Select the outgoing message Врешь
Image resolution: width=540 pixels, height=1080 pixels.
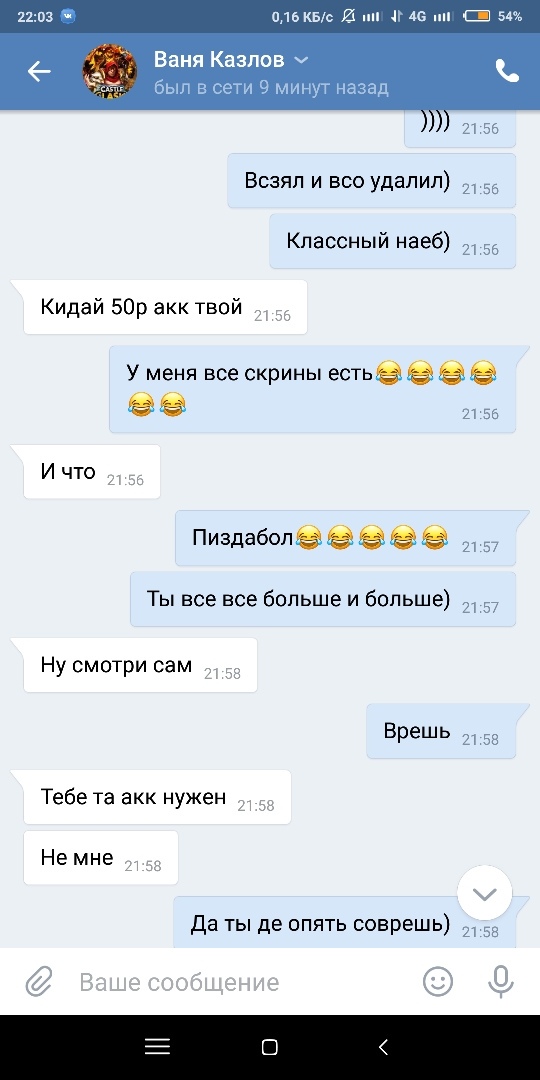441,731
